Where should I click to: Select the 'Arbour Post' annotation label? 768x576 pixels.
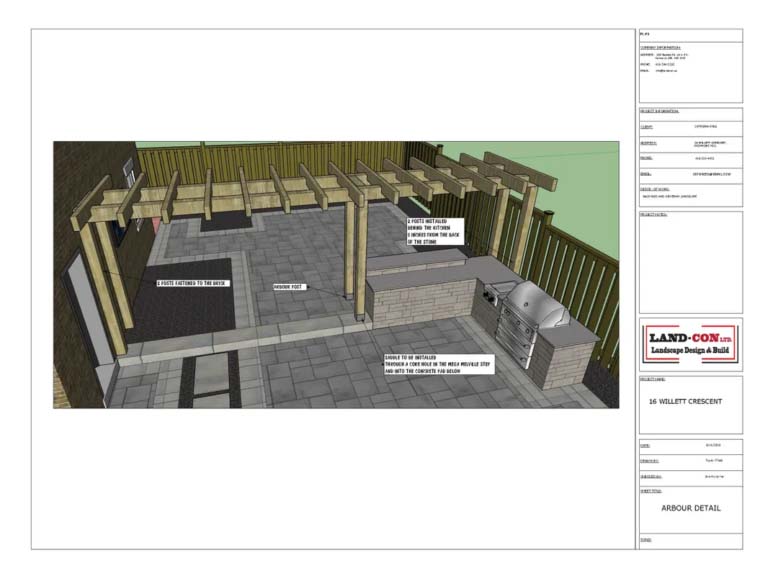289,287
